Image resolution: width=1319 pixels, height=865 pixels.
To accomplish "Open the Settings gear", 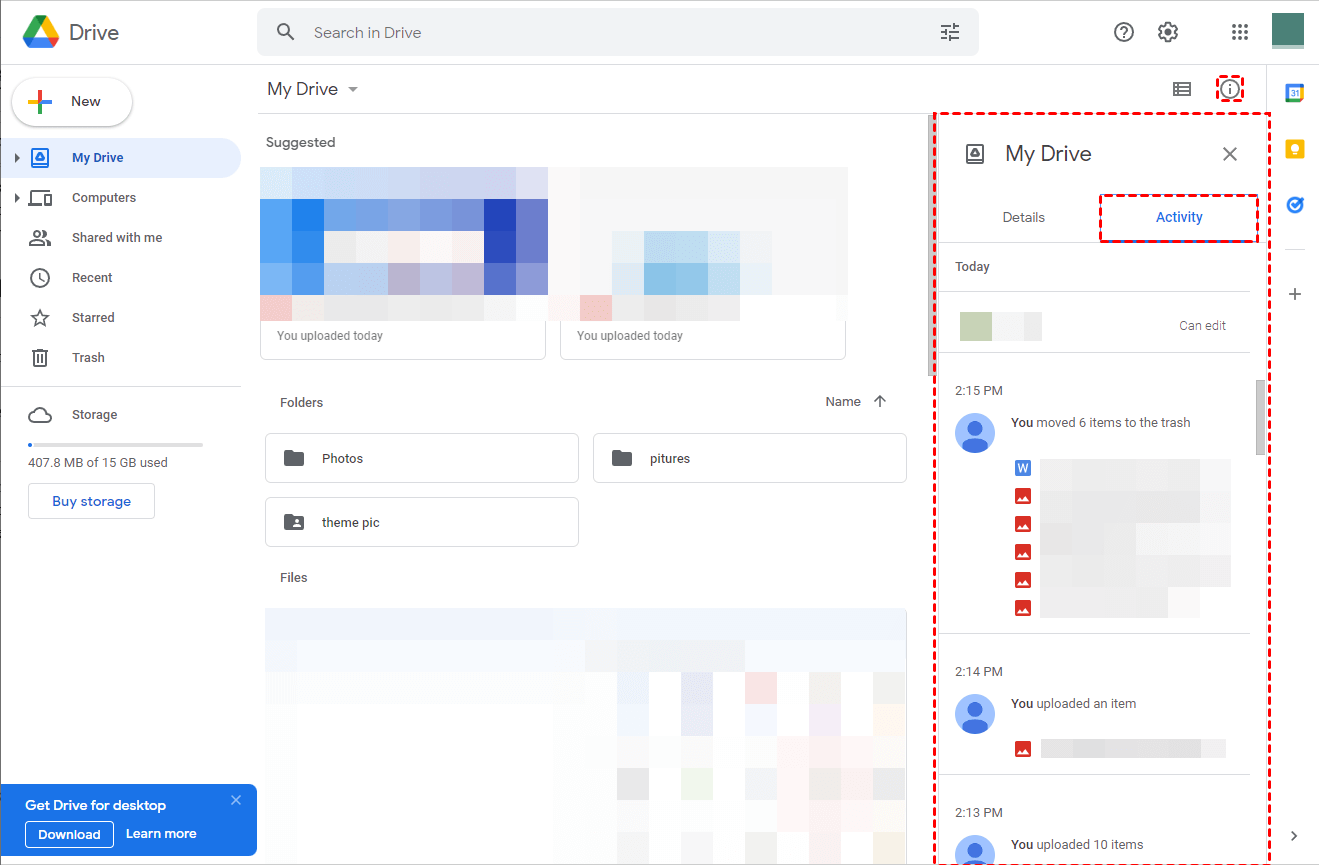I will click(x=1168, y=32).
